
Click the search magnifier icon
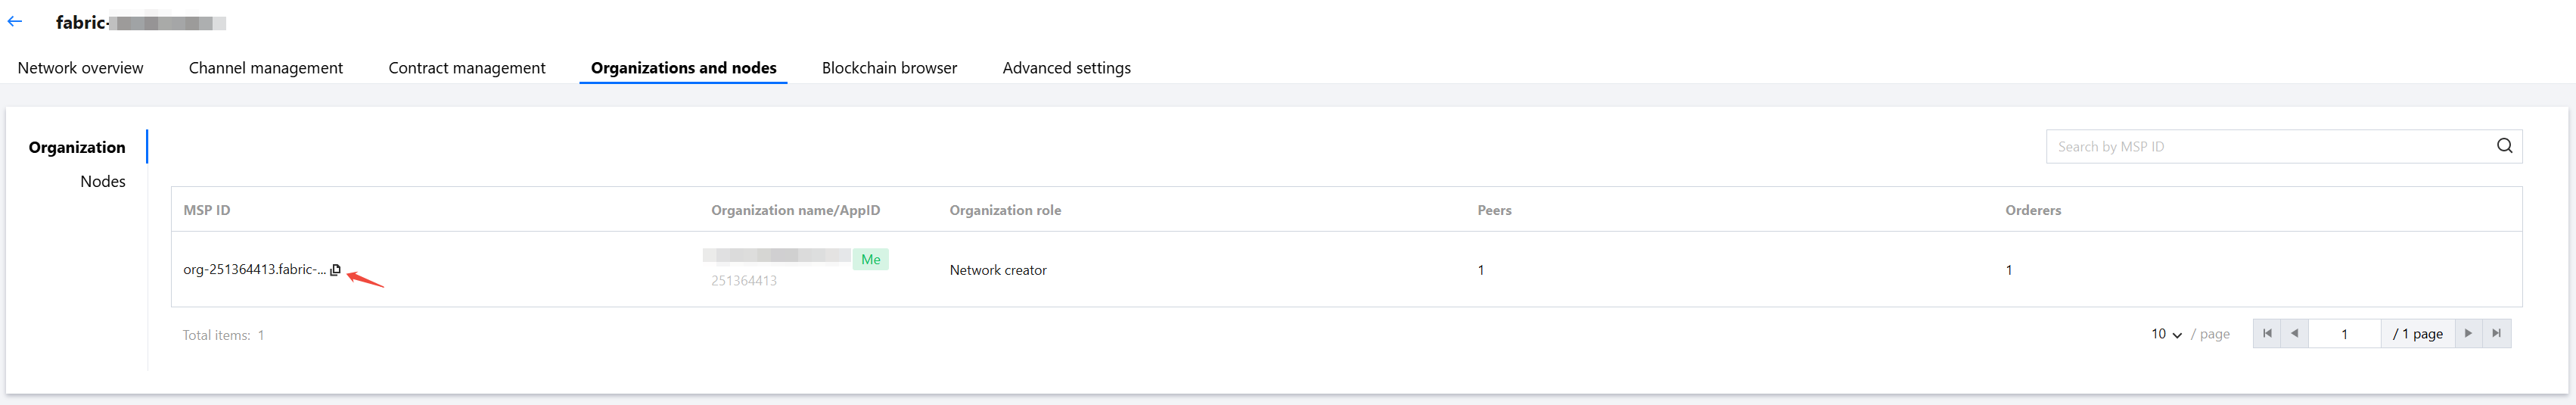2504,146
